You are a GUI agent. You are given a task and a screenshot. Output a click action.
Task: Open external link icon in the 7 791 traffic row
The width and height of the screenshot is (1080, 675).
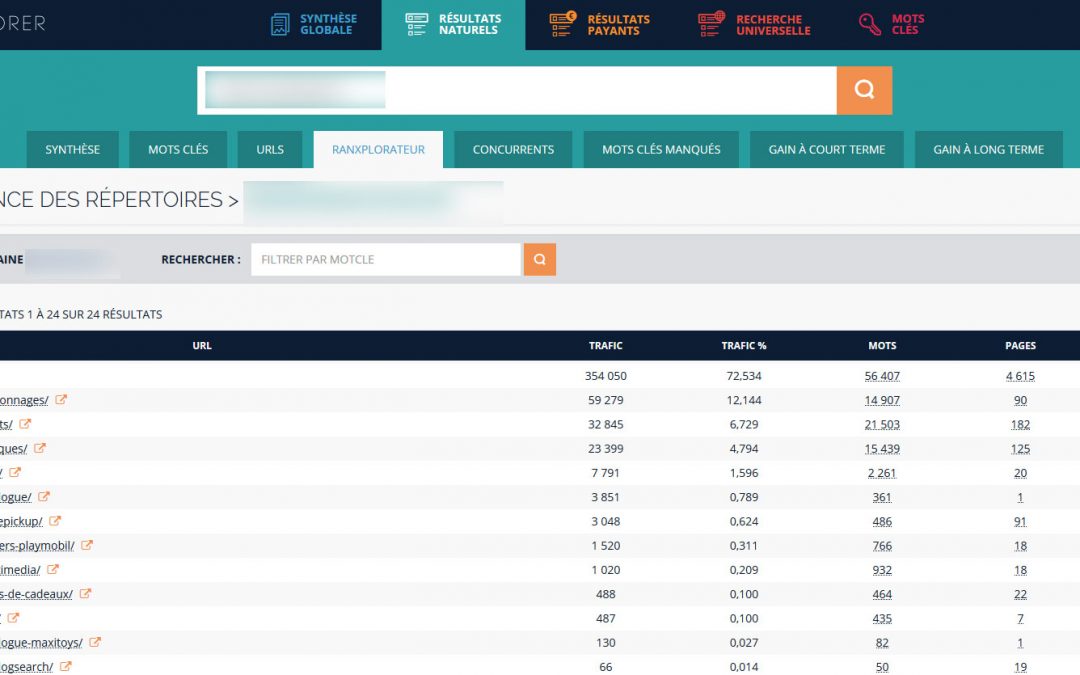coord(15,472)
